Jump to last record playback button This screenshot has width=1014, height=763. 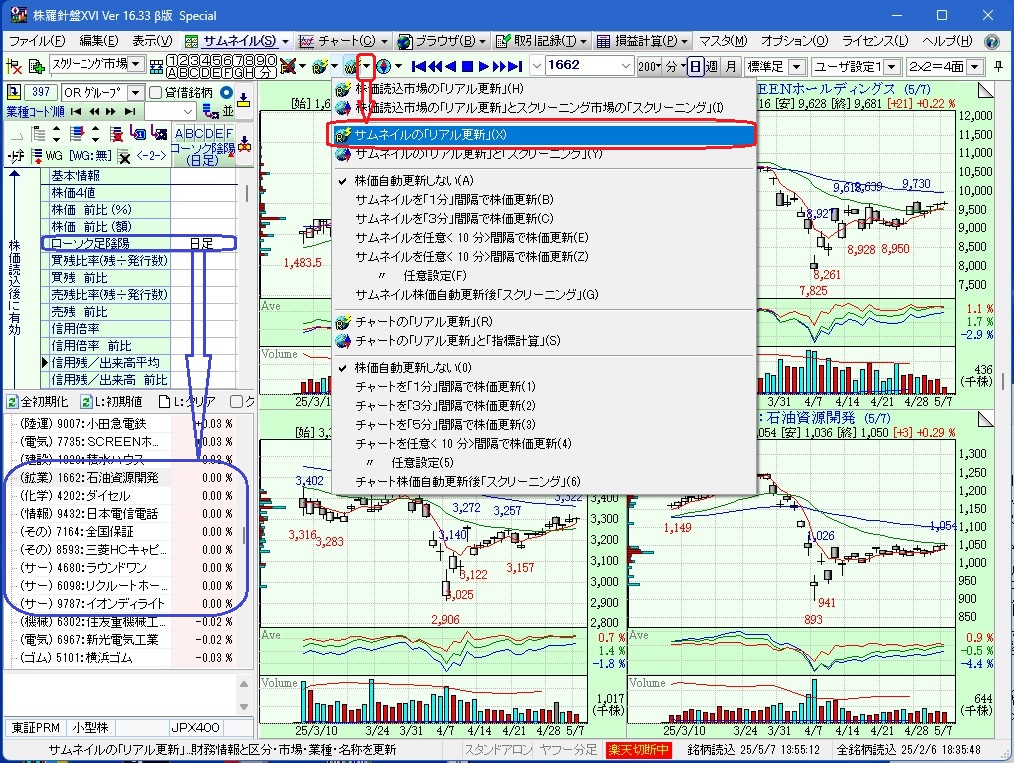coord(515,66)
